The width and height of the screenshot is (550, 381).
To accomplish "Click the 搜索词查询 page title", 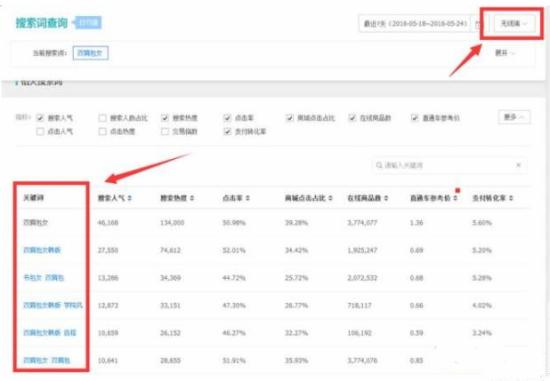I will 42,23.
